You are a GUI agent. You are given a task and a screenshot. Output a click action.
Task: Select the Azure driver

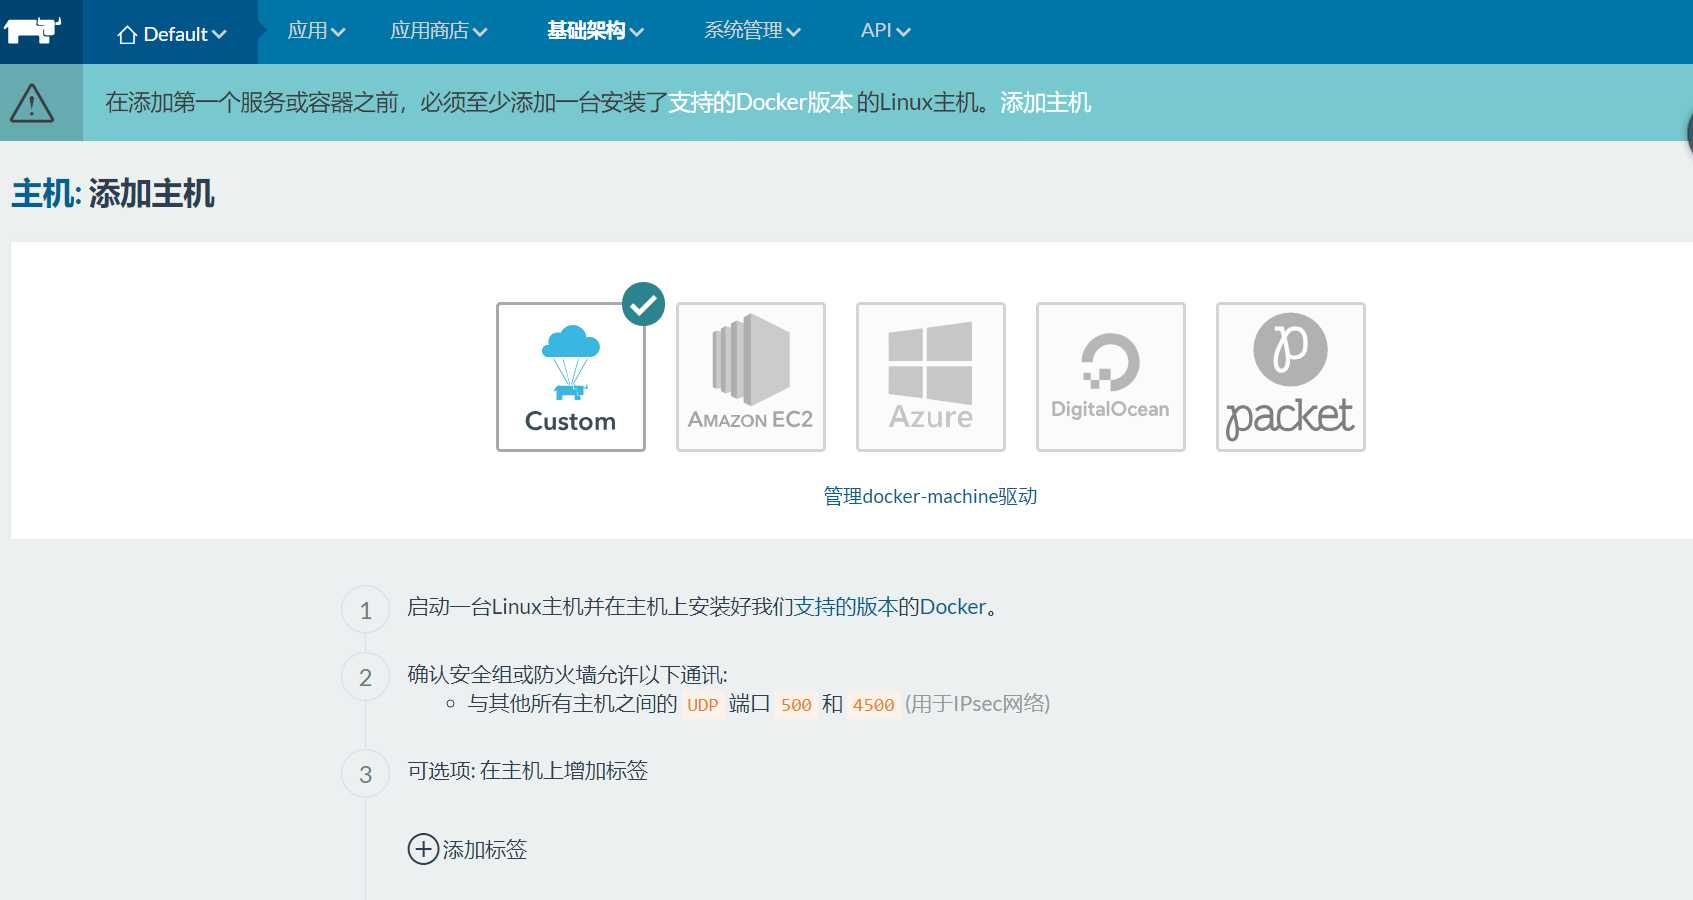(x=931, y=377)
